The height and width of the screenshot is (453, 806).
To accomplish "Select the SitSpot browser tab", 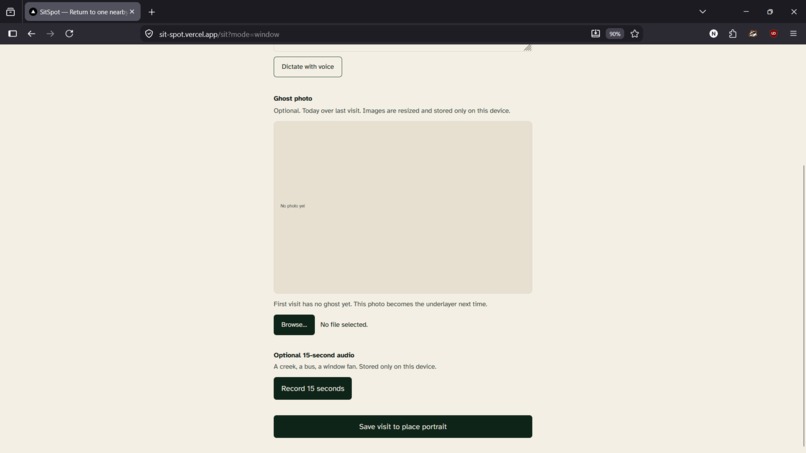I will click(x=82, y=12).
